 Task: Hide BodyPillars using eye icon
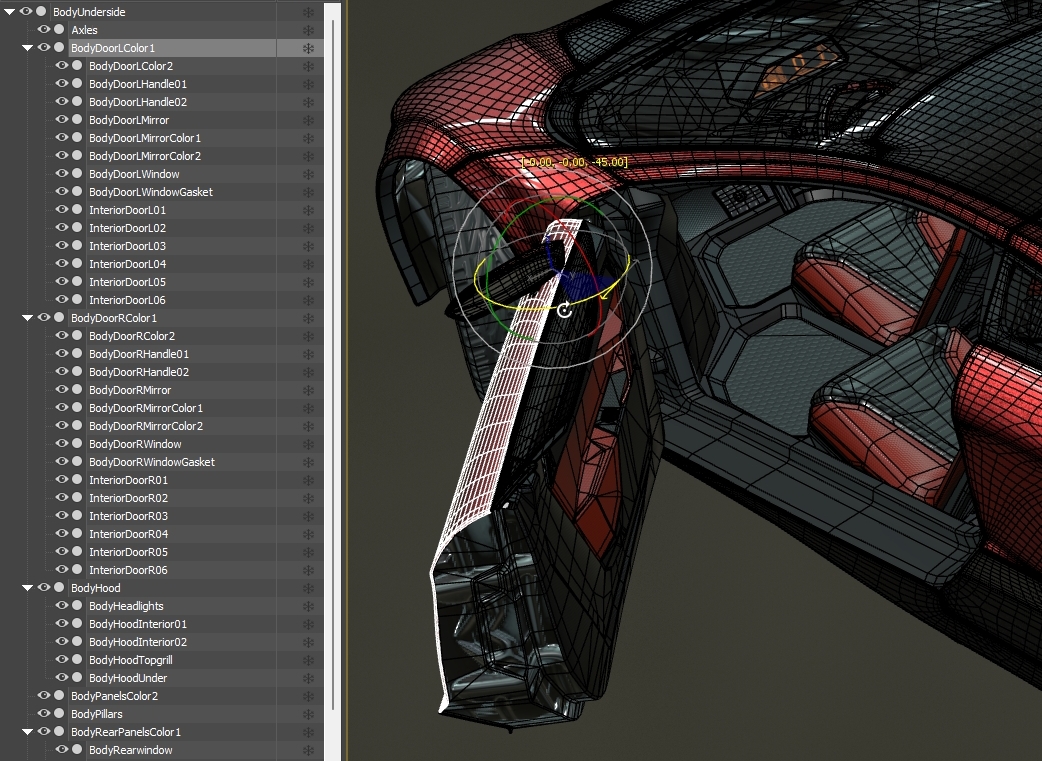[44, 713]
